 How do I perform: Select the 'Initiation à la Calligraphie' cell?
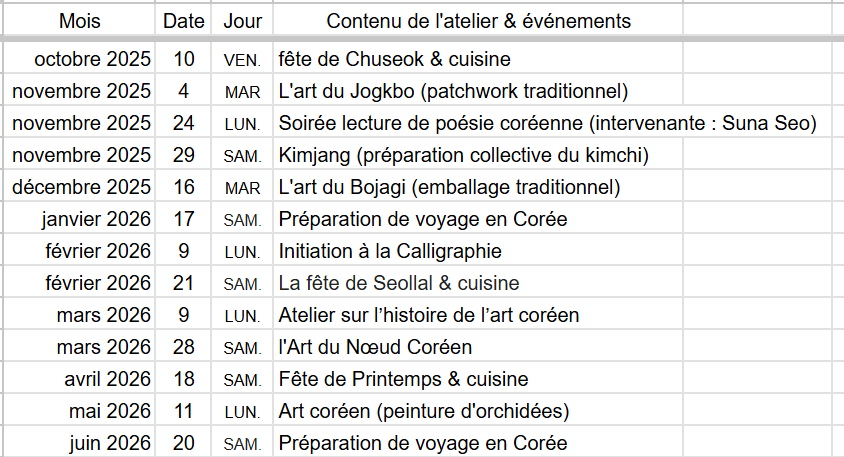click(x=390, y=251)
